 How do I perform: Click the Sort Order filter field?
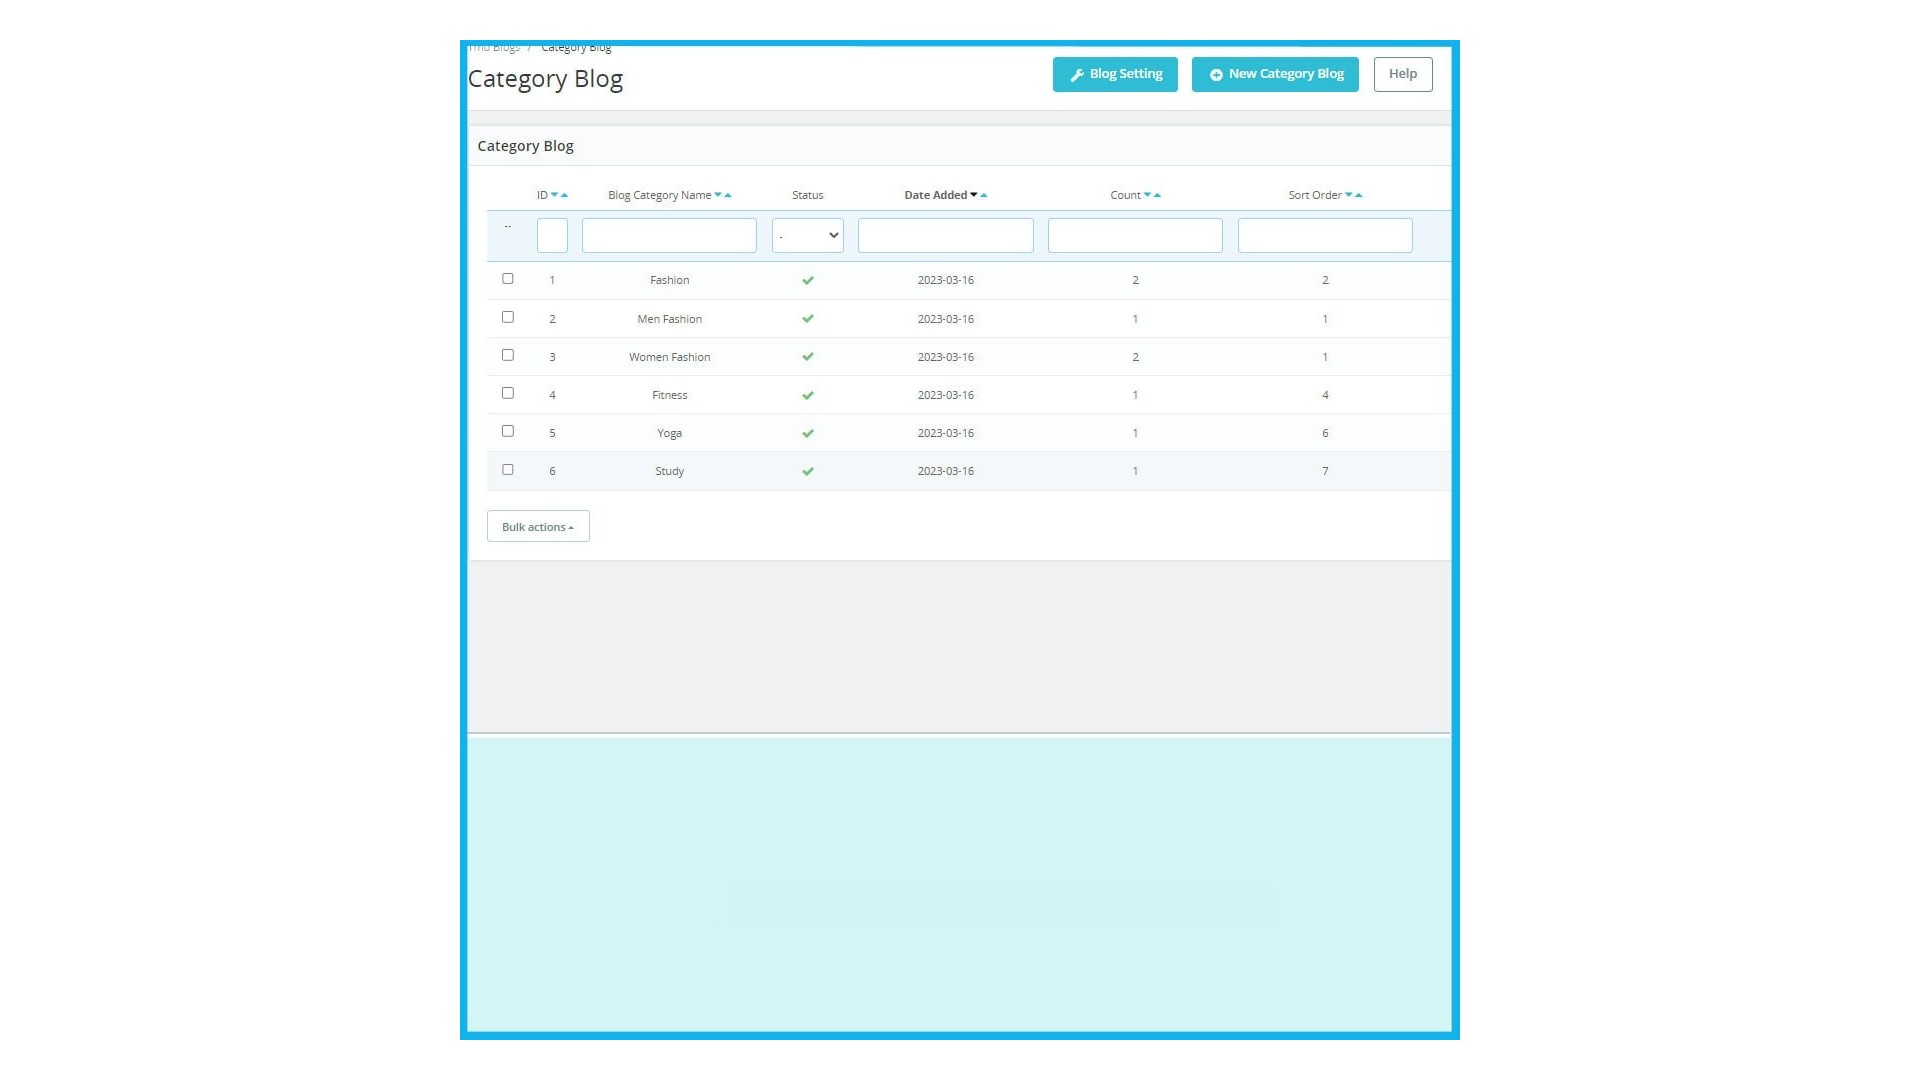[1325, 236]
